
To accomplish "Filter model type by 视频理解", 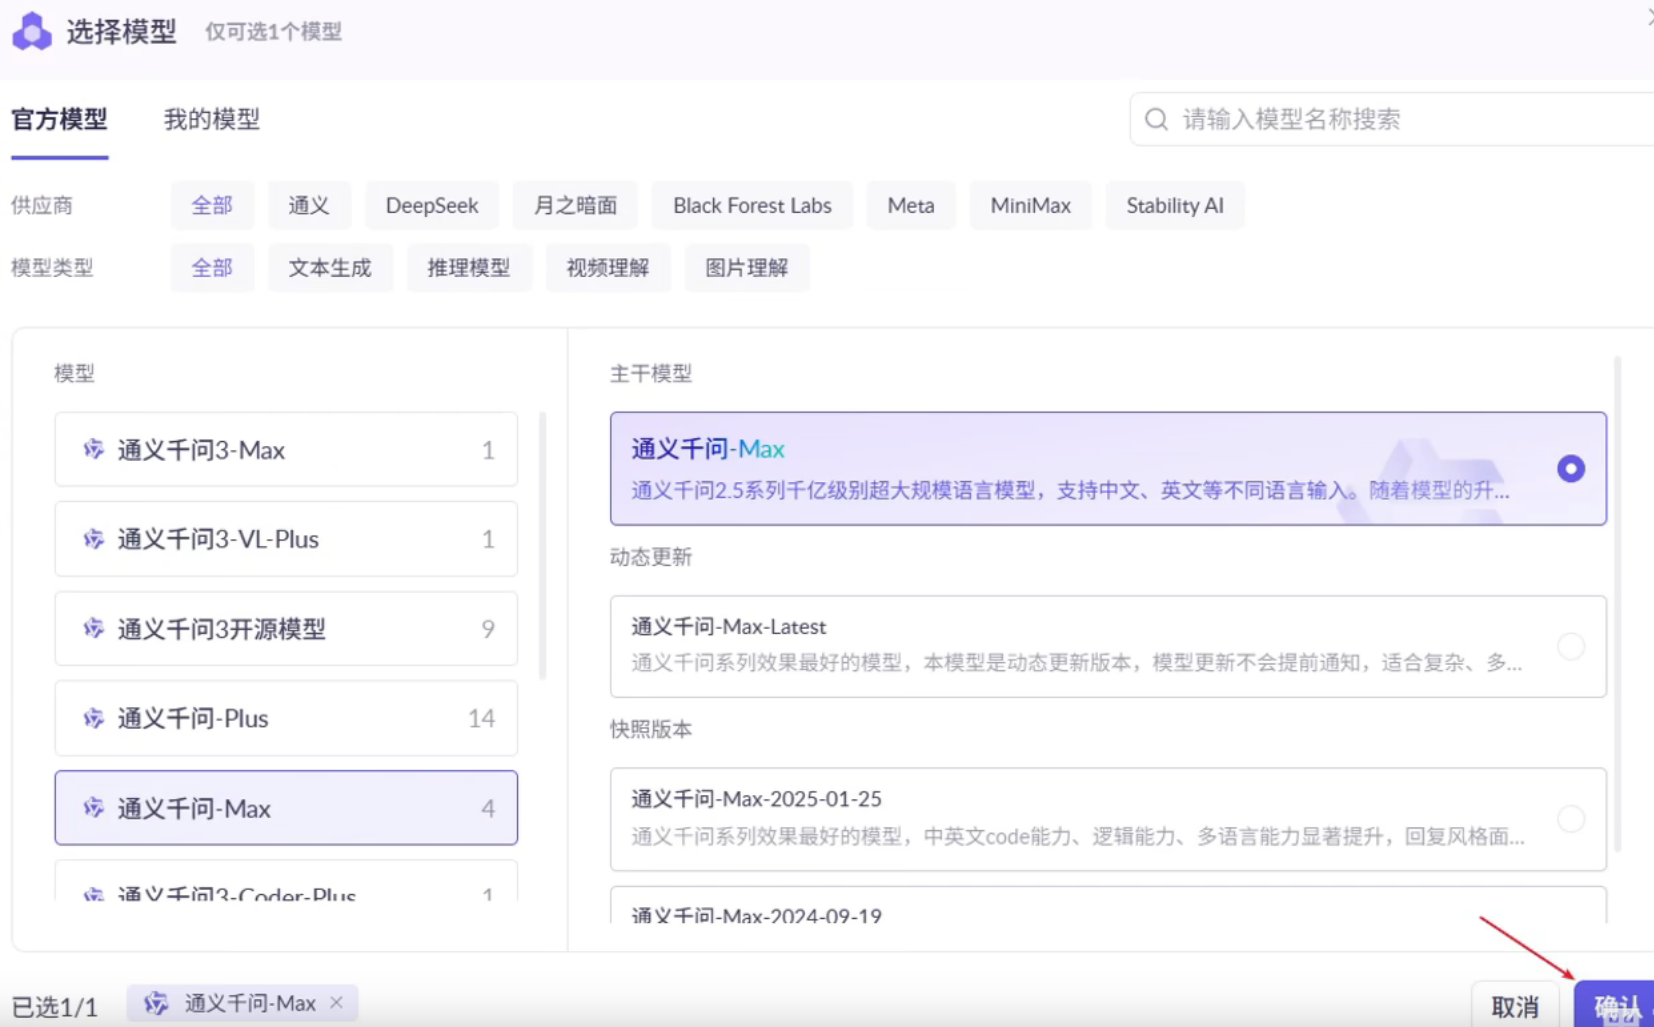I will 608,268.
